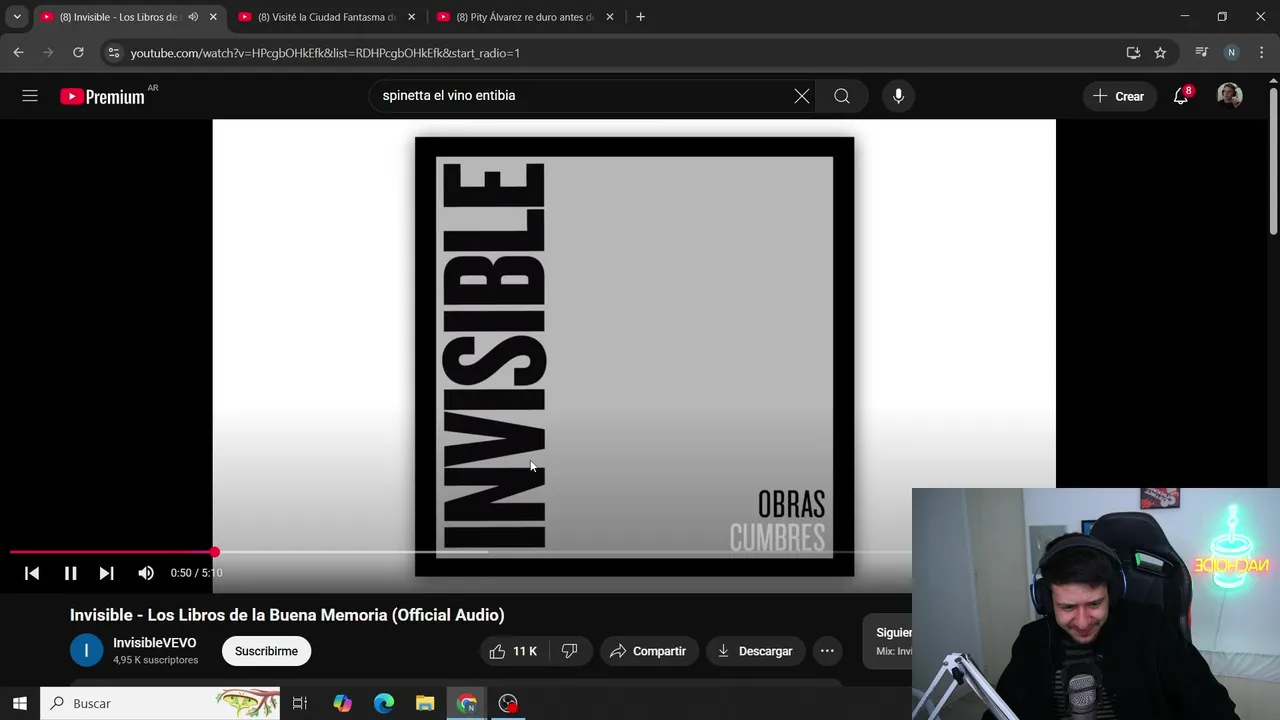The height and width of the screenshot is (720, 1280).
Task: Mute the video volume
Action: click(146, 573)
